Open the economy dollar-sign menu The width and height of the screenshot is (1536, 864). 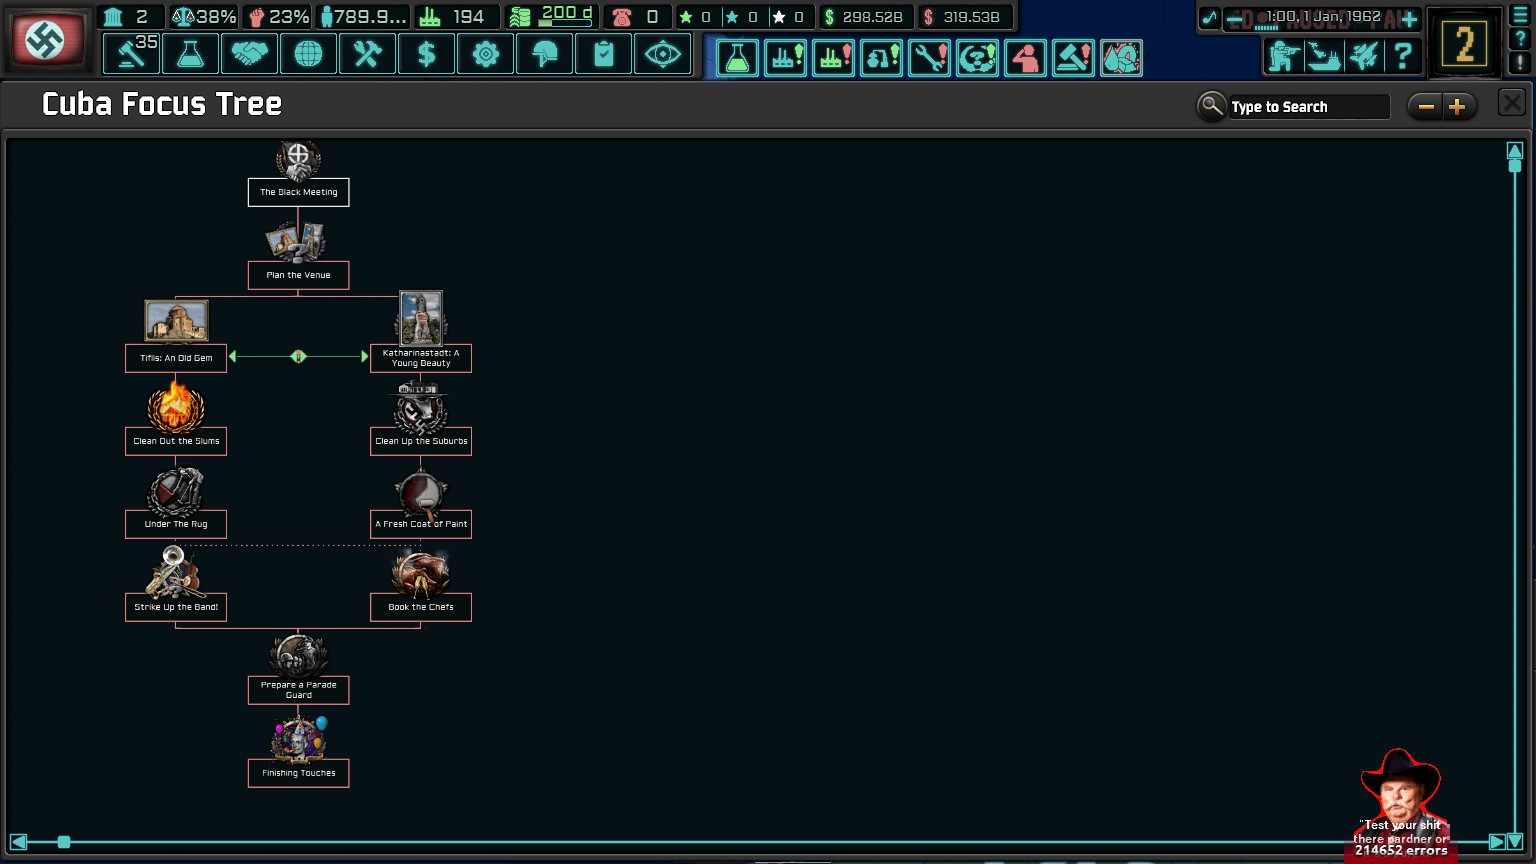pos(426,54)
